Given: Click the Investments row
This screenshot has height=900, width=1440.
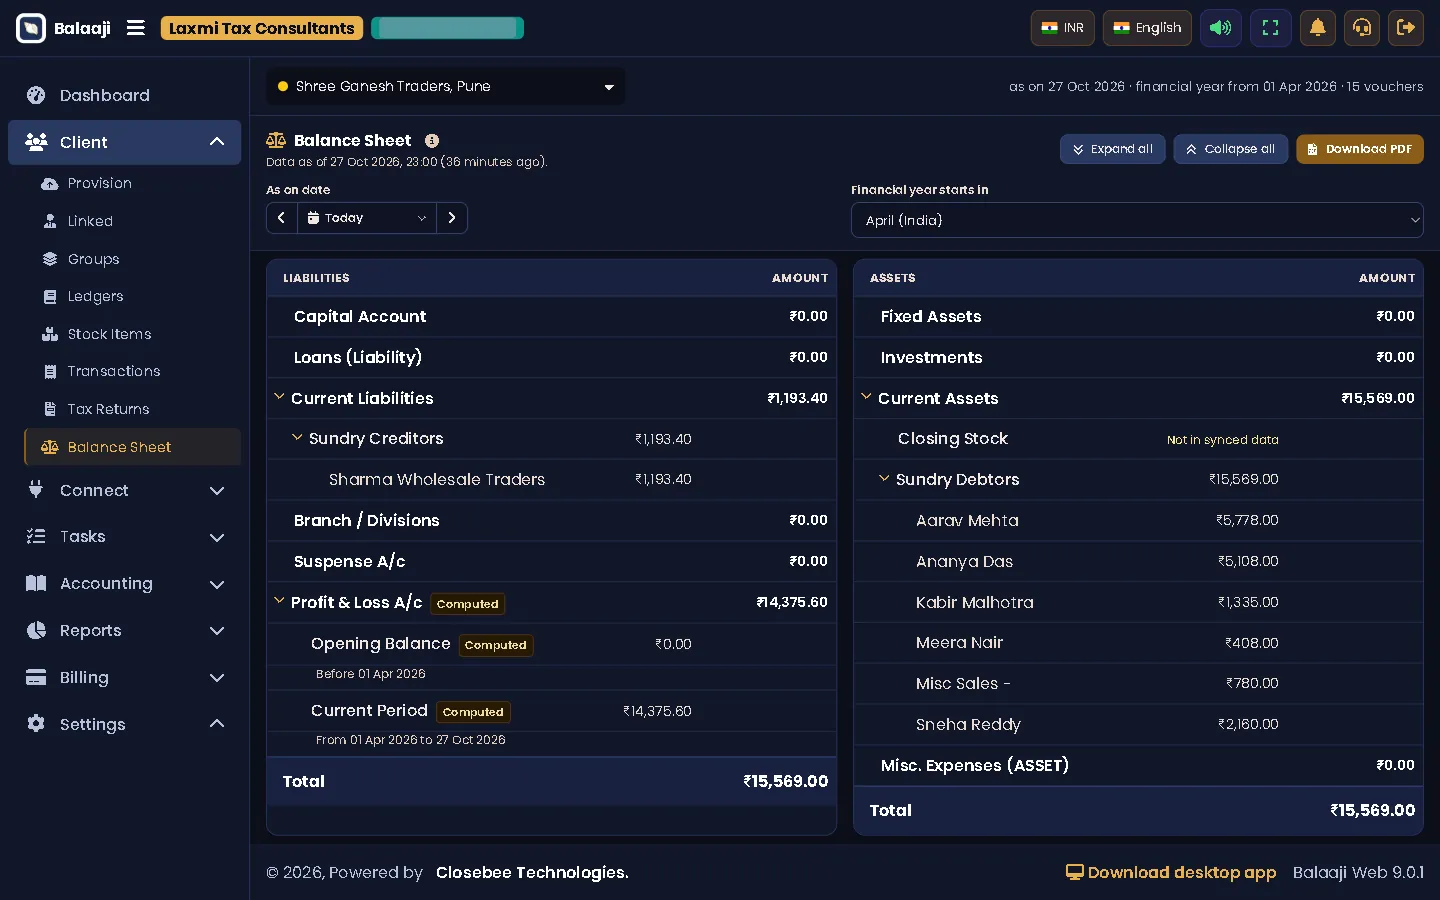Looking at the screenshot, I should [1138, 357].
